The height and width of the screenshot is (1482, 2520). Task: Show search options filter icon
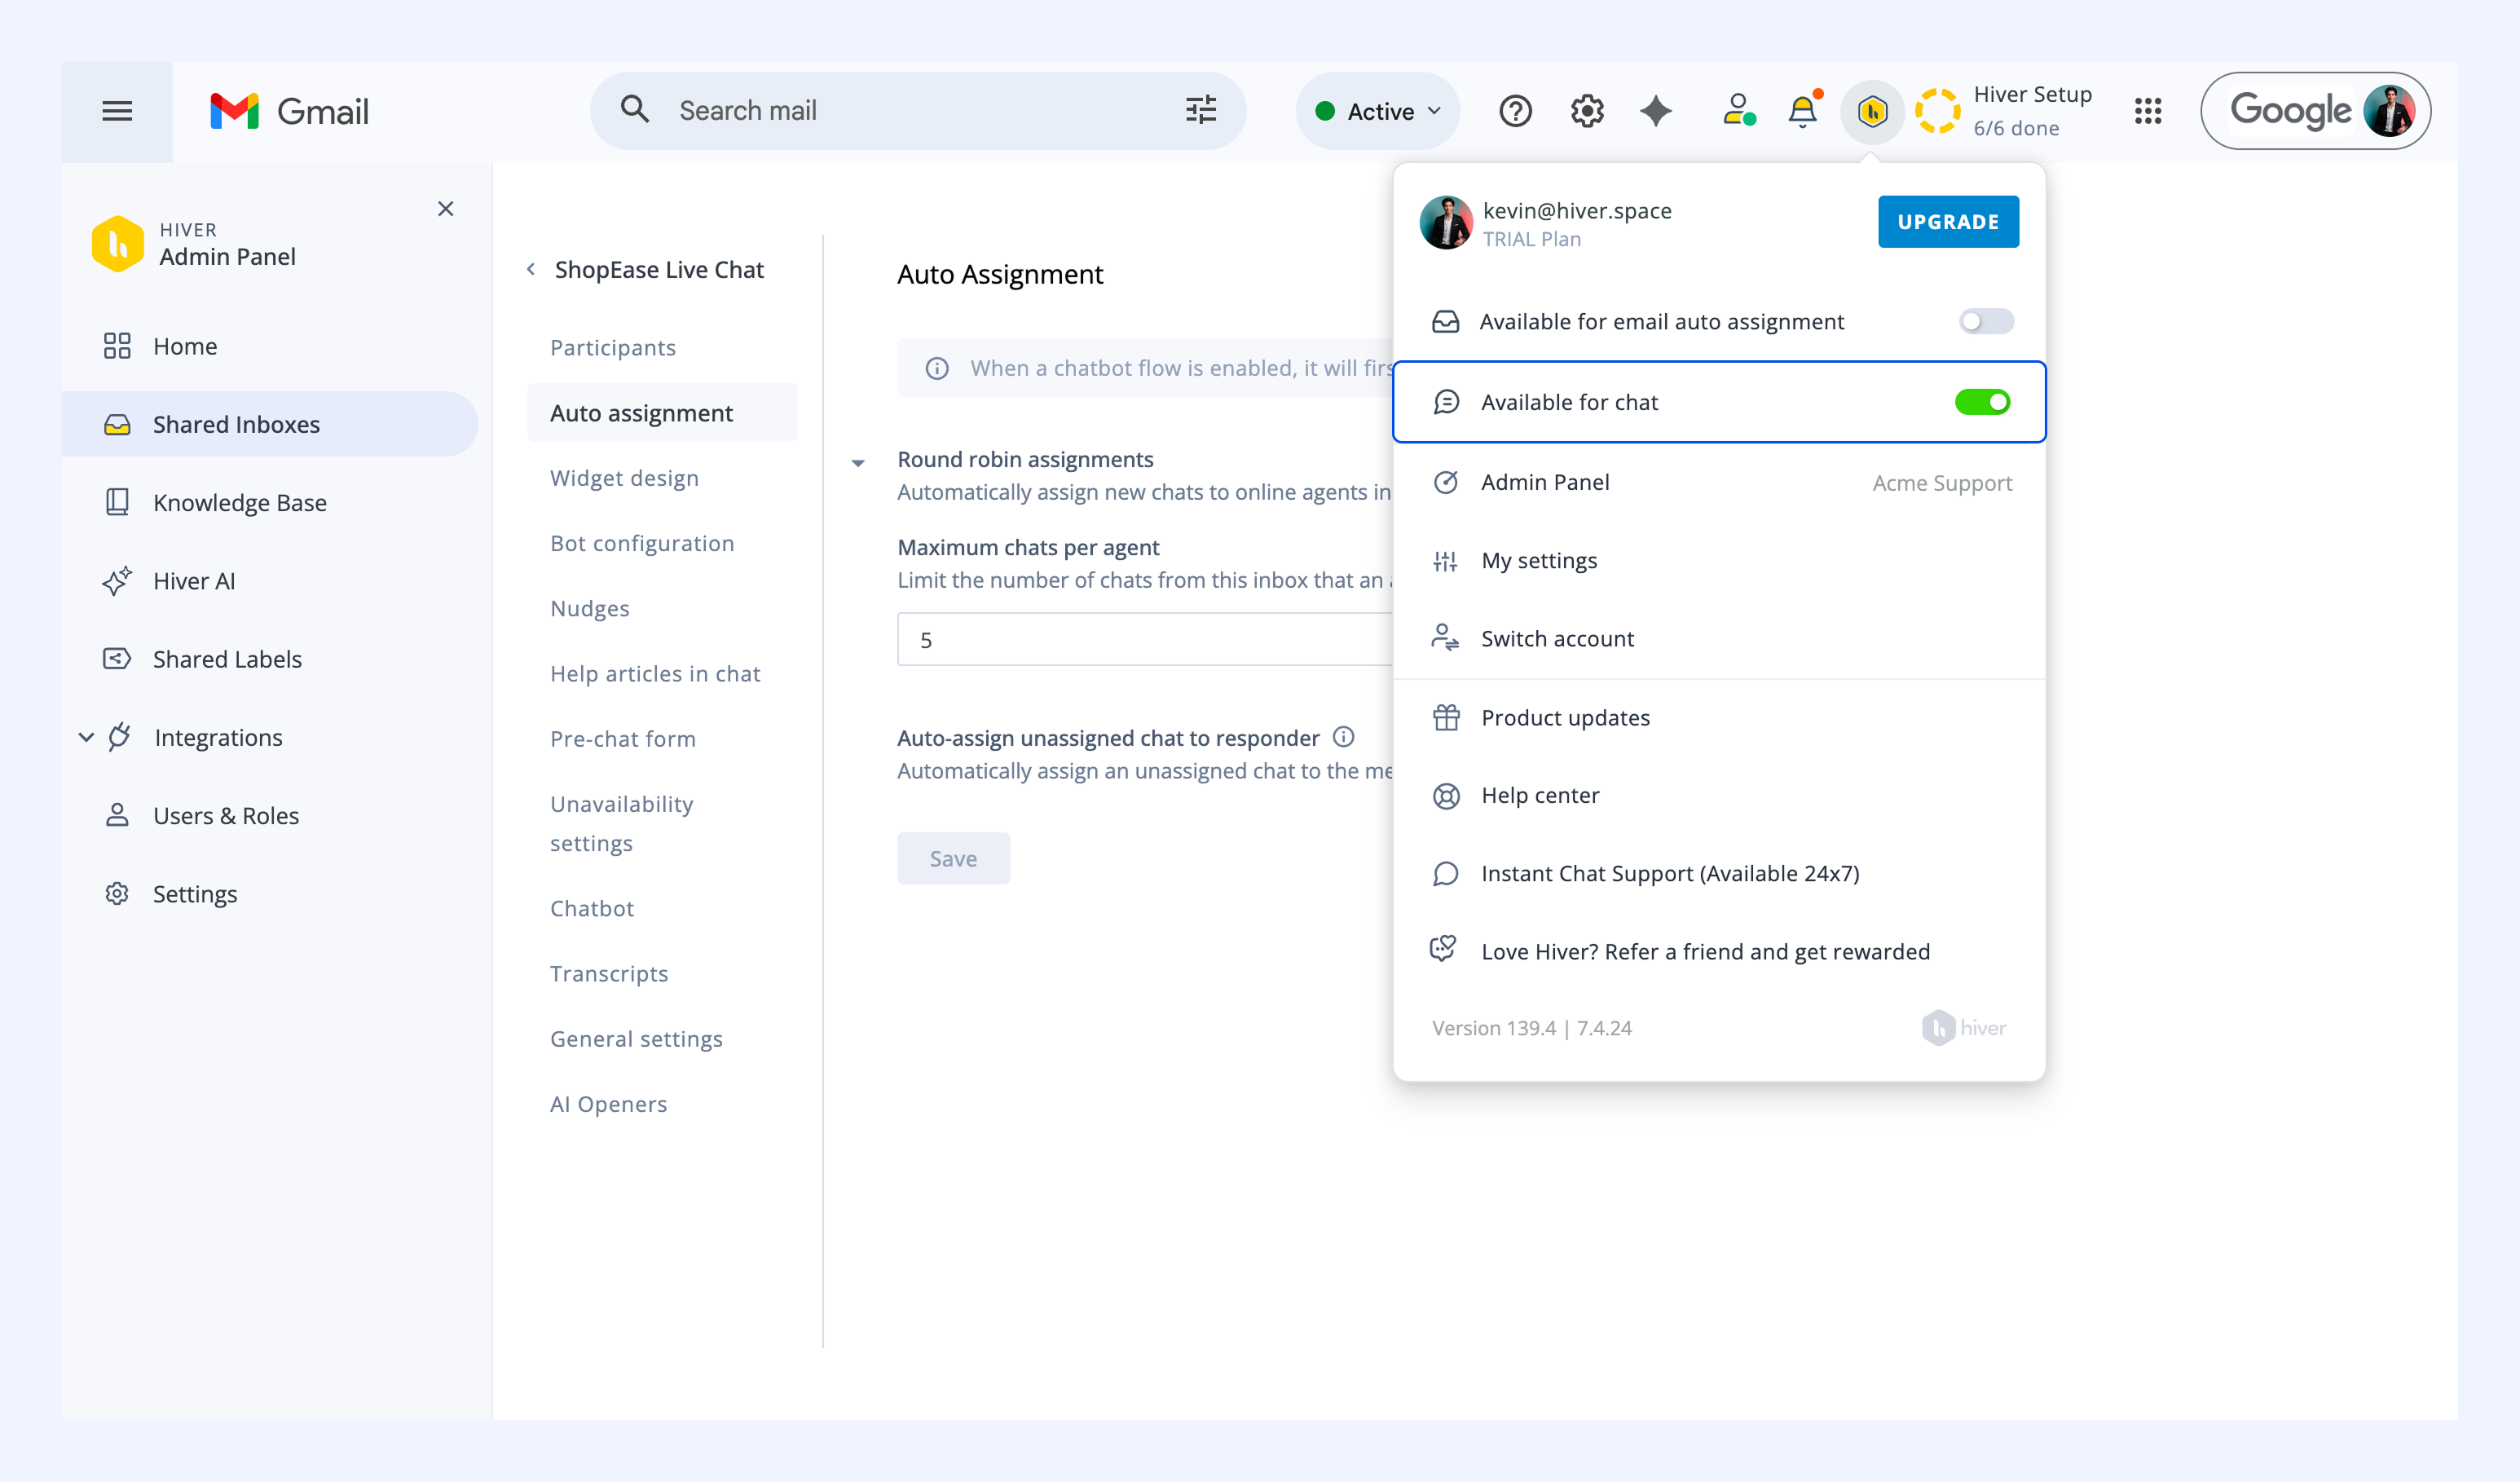tap(1201, 110)
